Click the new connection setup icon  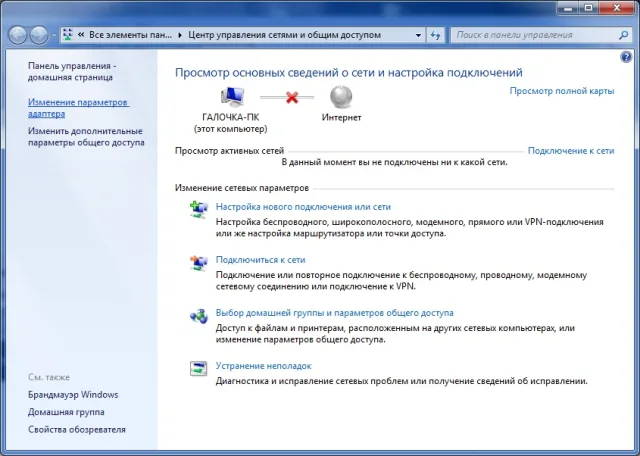[199, 209]
